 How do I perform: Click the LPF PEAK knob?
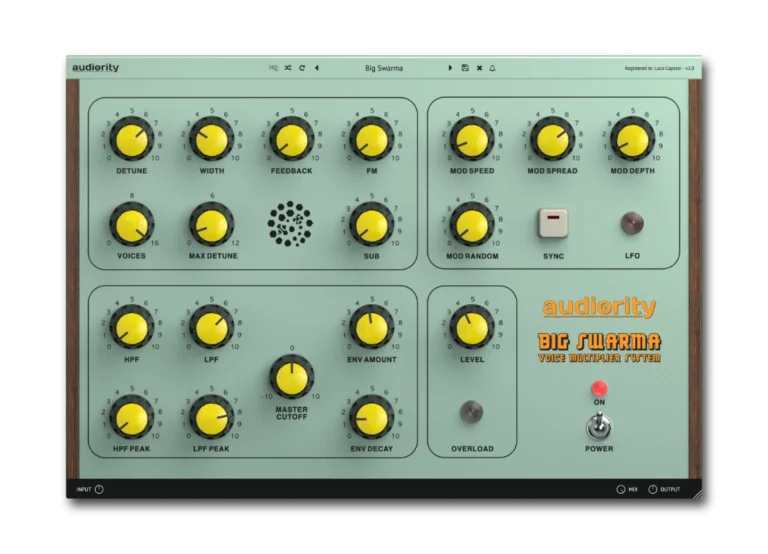click(x=212, y=418)
